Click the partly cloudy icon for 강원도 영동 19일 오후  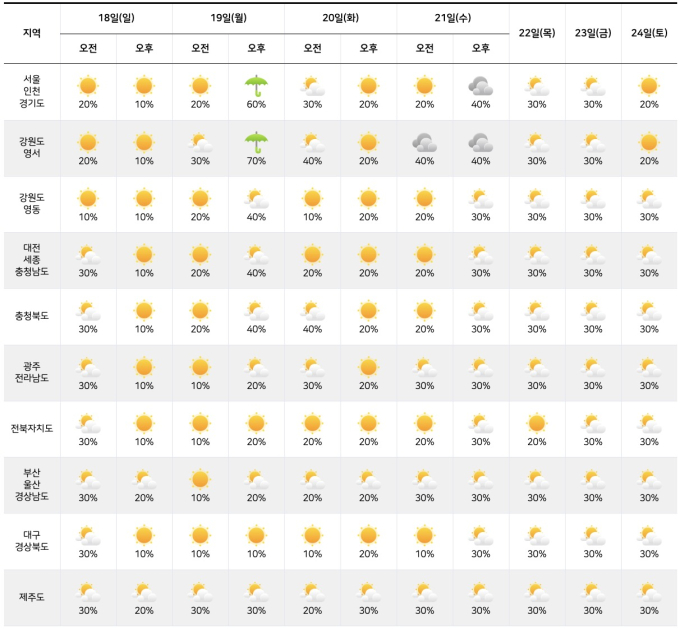pyautogui.click(x=256, y=199)
